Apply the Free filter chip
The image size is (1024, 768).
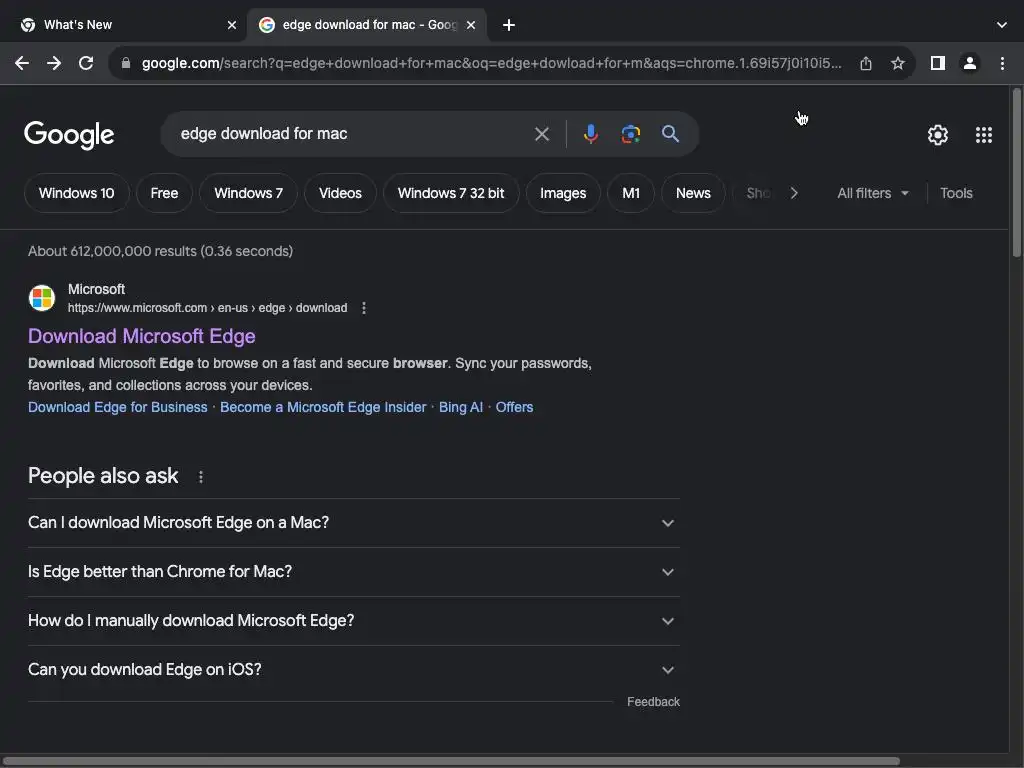click(x=164, y=193)
